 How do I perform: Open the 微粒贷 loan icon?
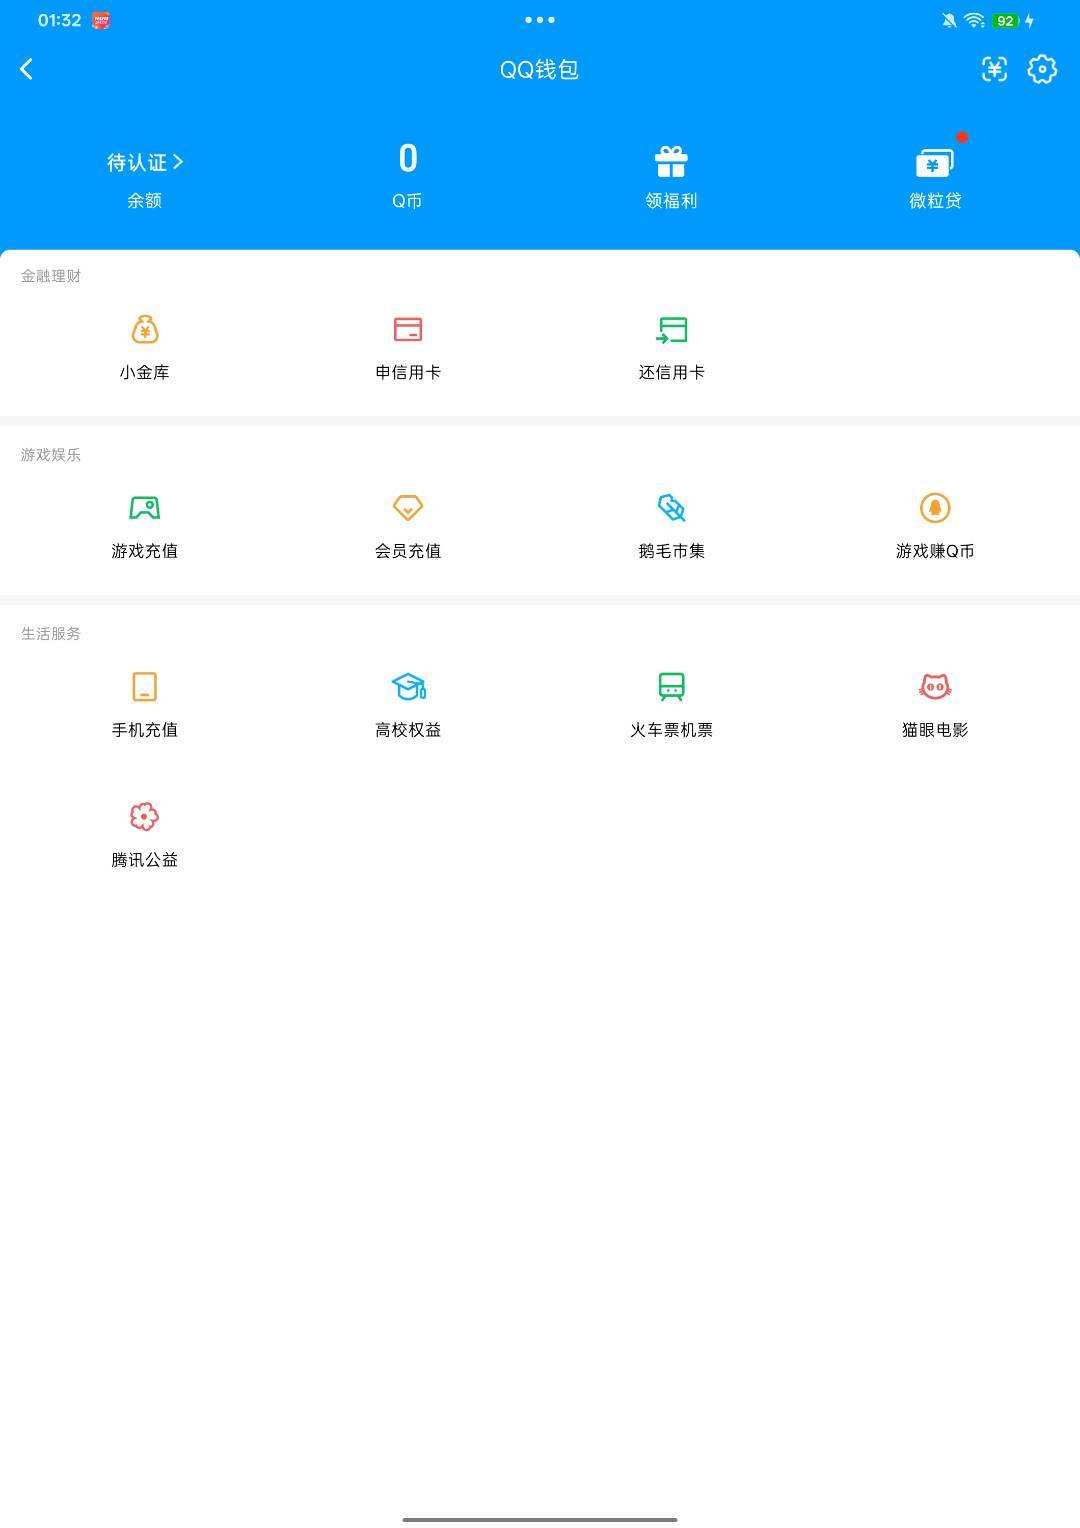pos(934,162)
